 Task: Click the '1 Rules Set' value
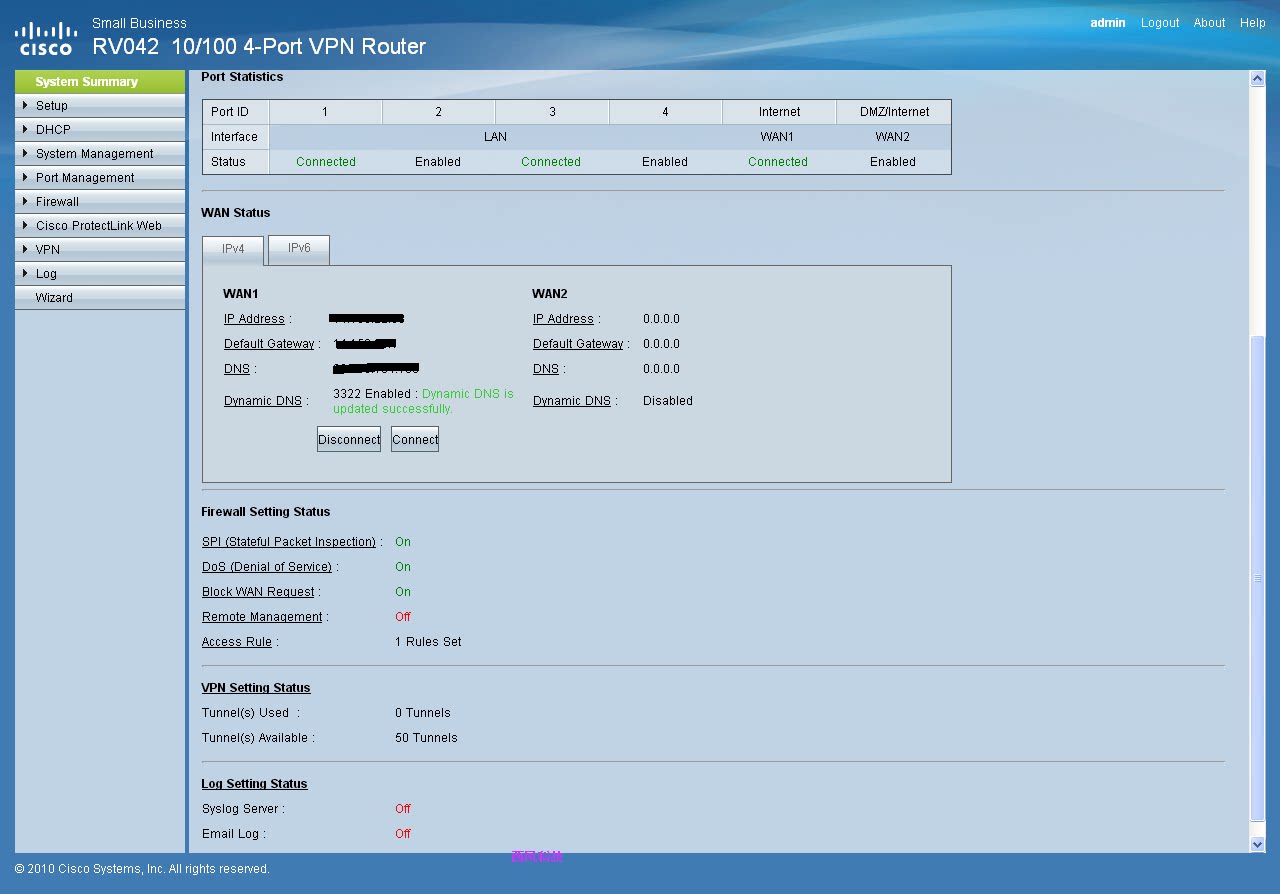pos(428,642)
